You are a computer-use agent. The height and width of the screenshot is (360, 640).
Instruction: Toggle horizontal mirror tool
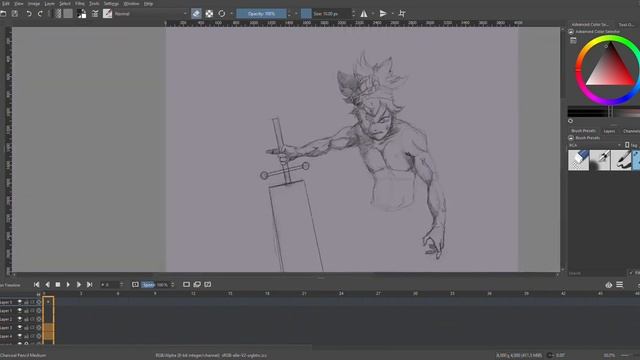coord(364,13)
